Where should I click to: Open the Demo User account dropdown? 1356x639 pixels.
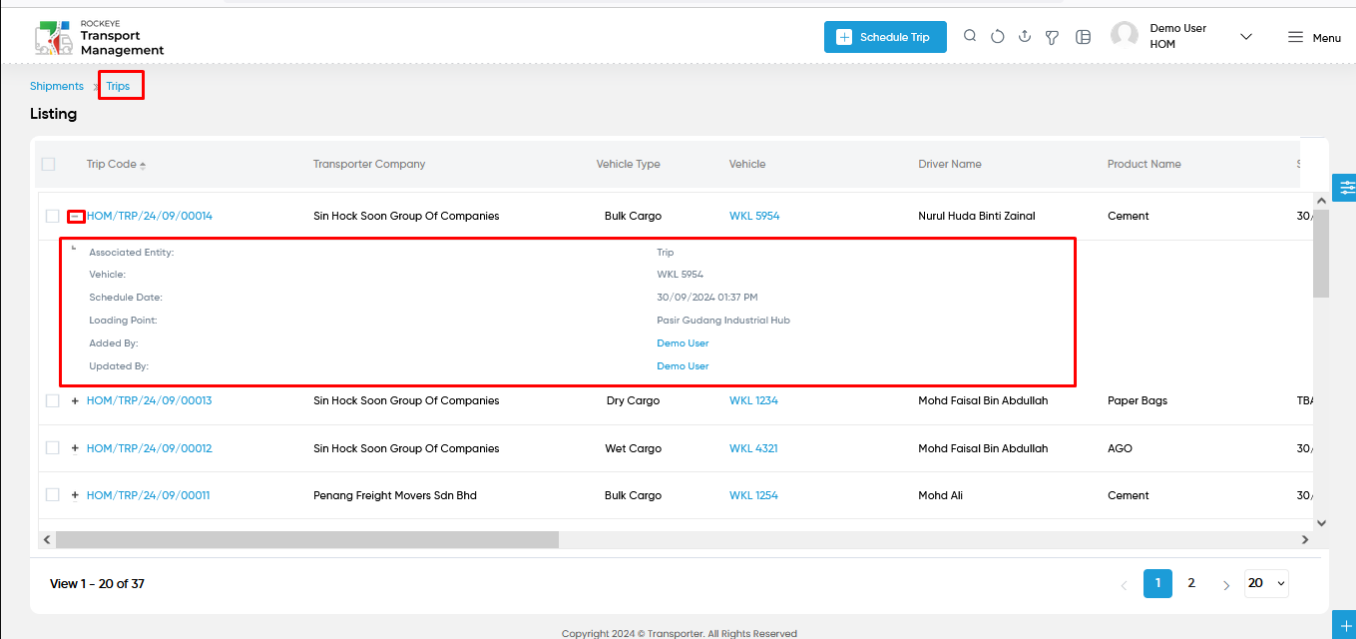point(1246,37)
